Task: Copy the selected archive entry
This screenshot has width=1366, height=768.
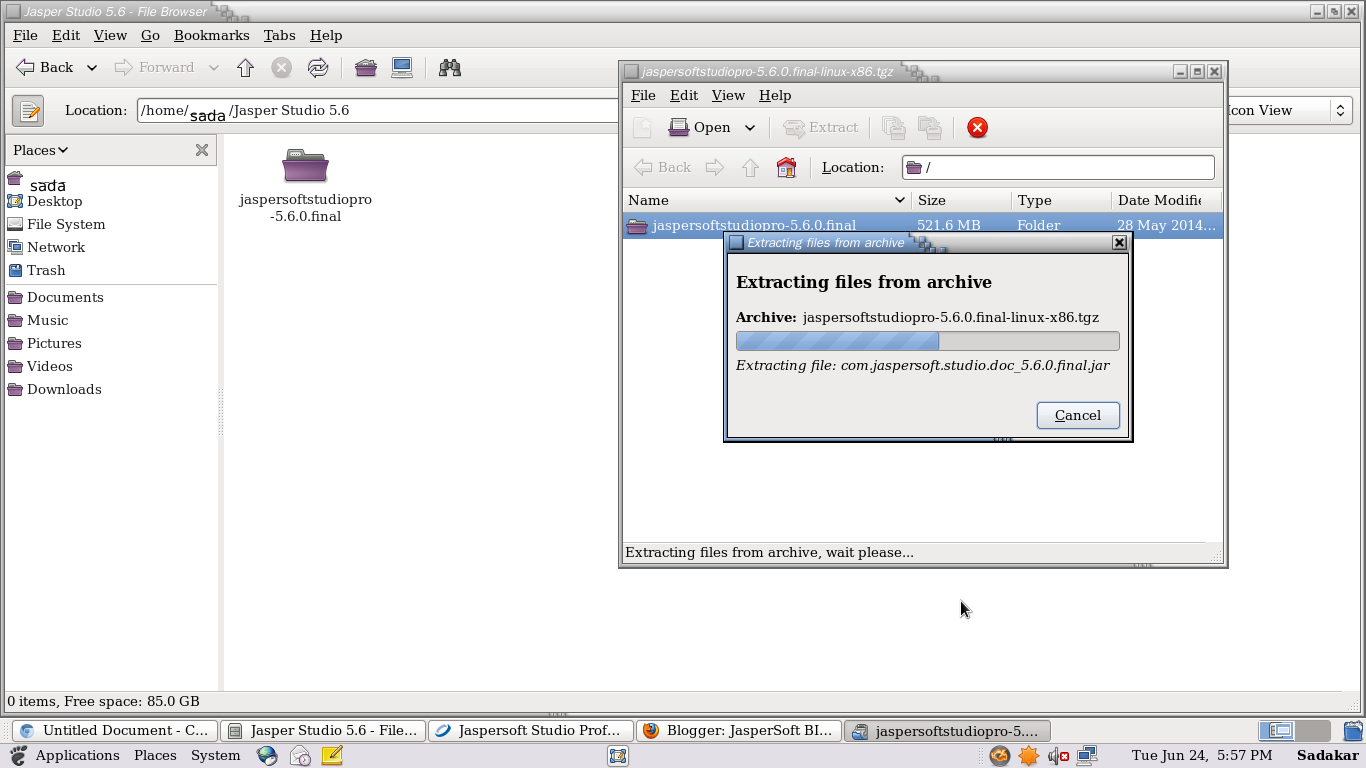Action: click(893, 128)
